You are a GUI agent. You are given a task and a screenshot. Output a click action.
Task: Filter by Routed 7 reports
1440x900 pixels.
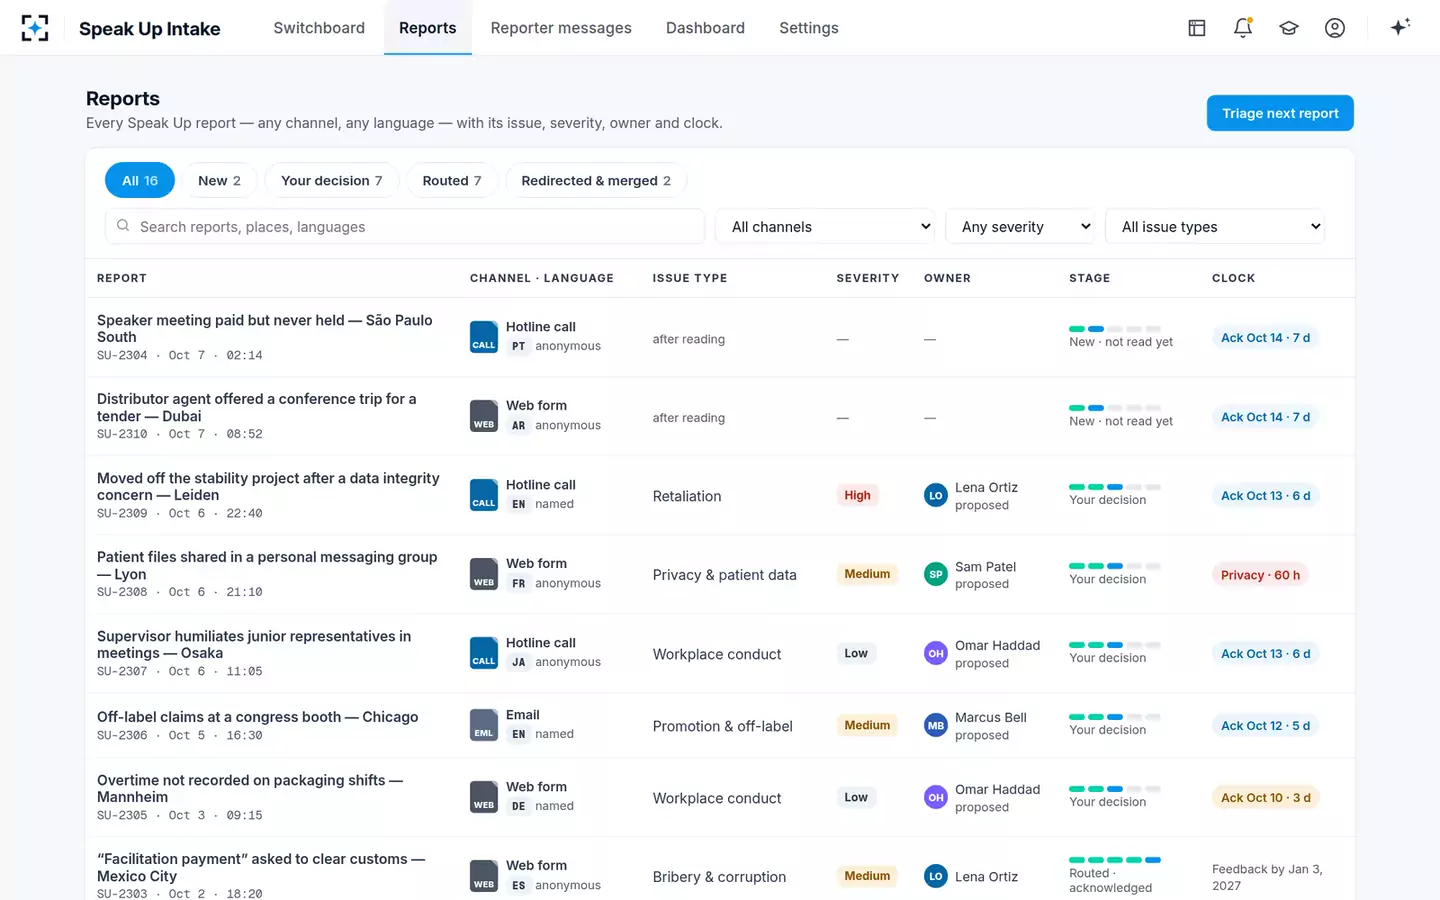point(452,180)
